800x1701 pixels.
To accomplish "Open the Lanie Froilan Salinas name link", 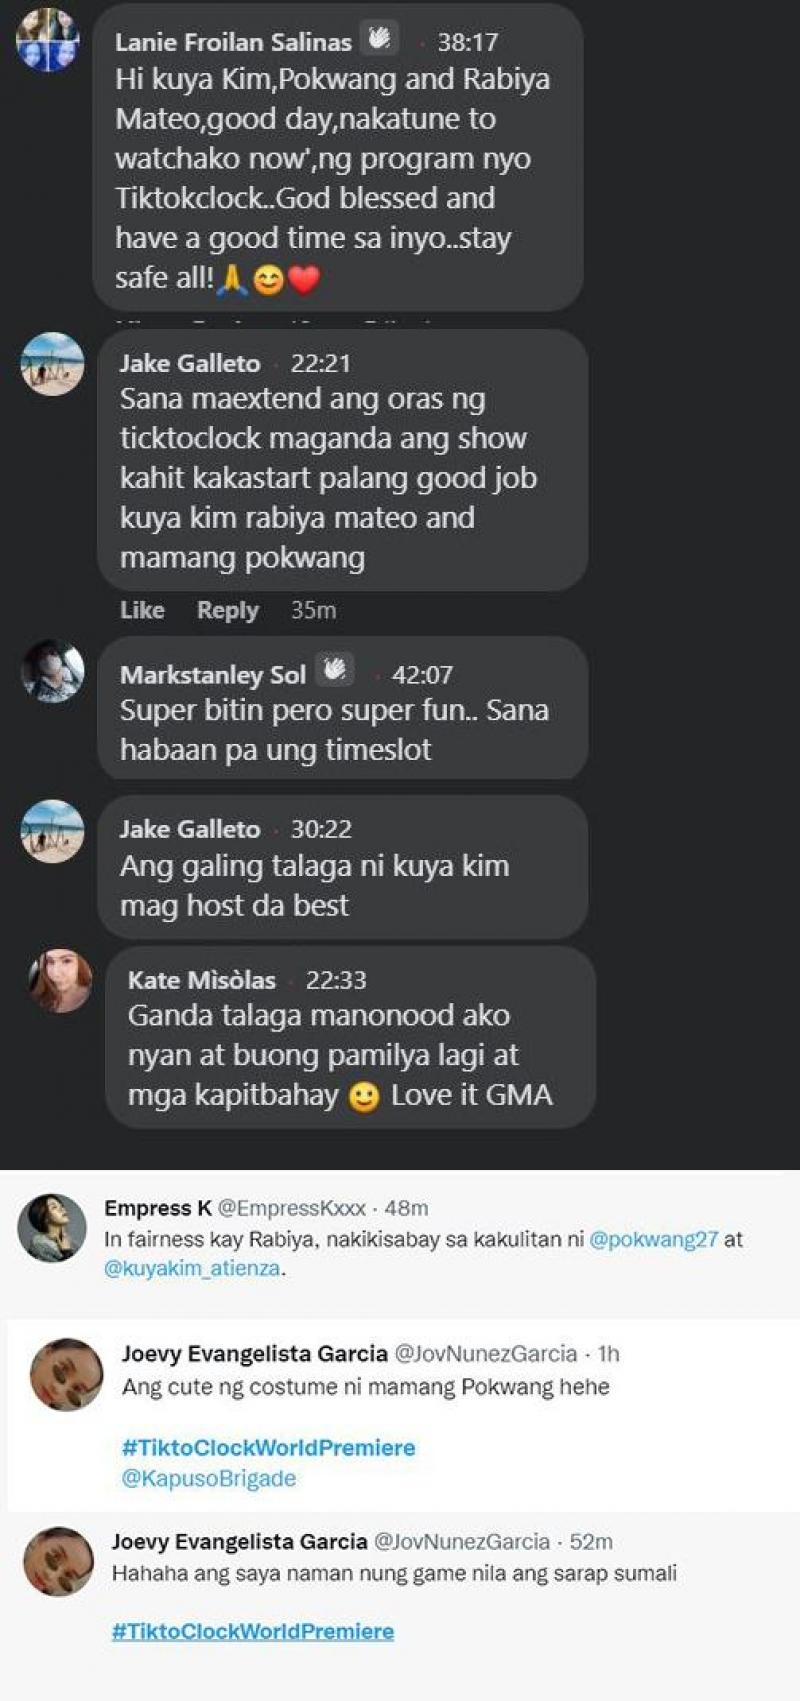I will [x=233, y=42].
